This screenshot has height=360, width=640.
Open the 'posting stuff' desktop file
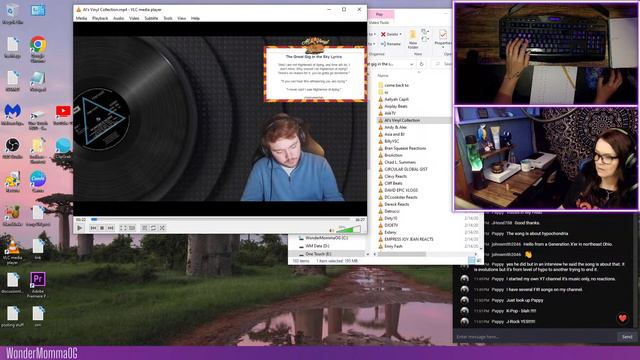(x=13, y=317)
